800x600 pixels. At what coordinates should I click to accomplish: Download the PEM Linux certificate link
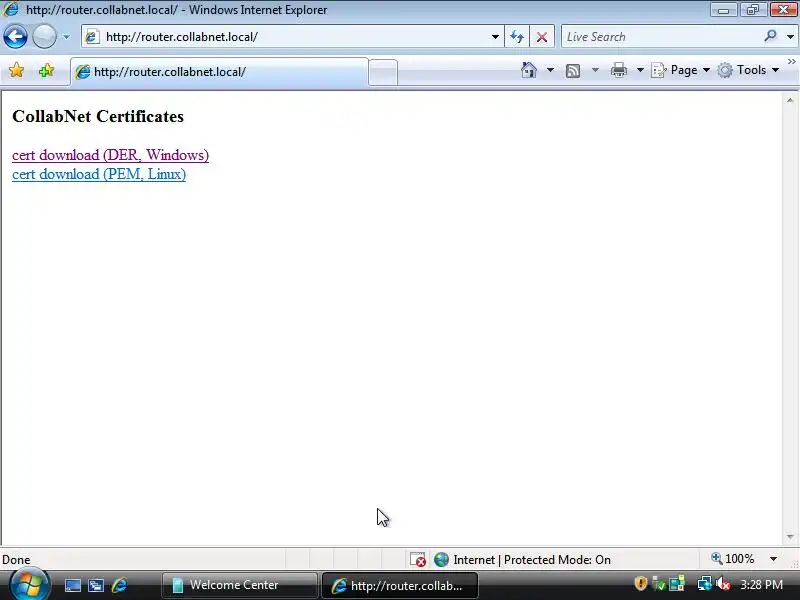coord(99,174)
